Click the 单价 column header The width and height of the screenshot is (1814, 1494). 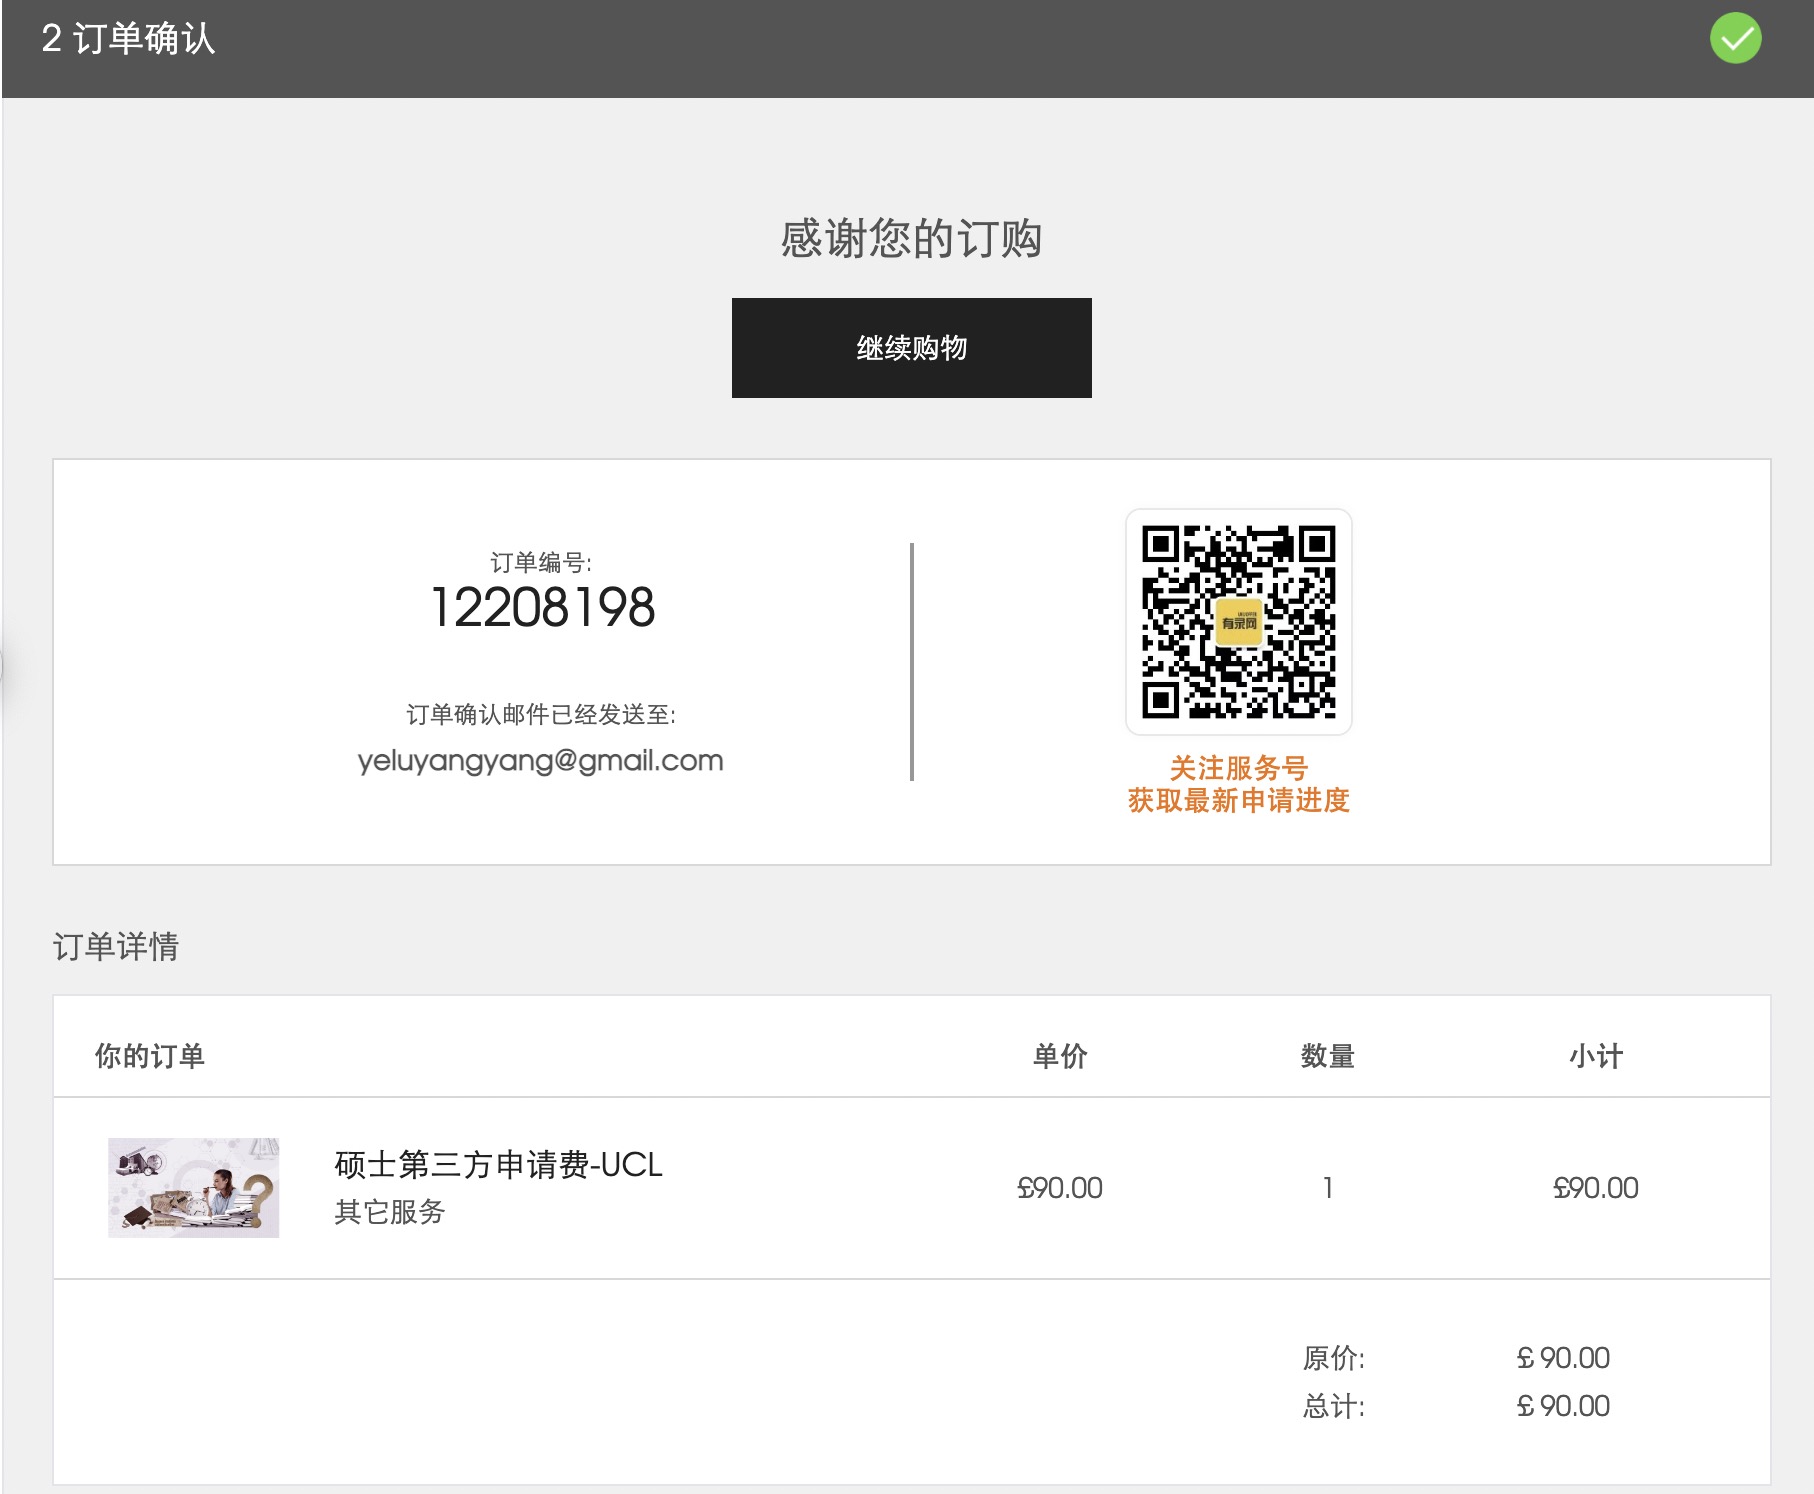(x=1059, y=1056)
